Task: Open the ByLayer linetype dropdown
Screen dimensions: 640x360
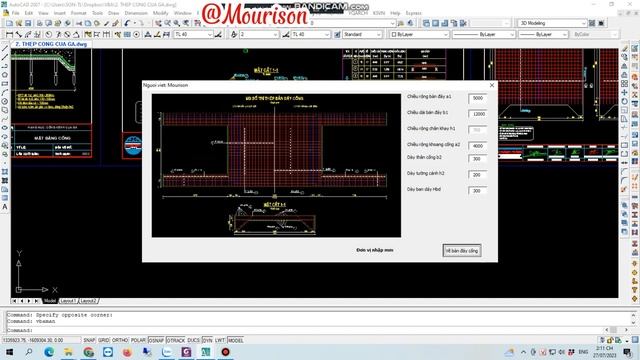Action: [484, 35]
